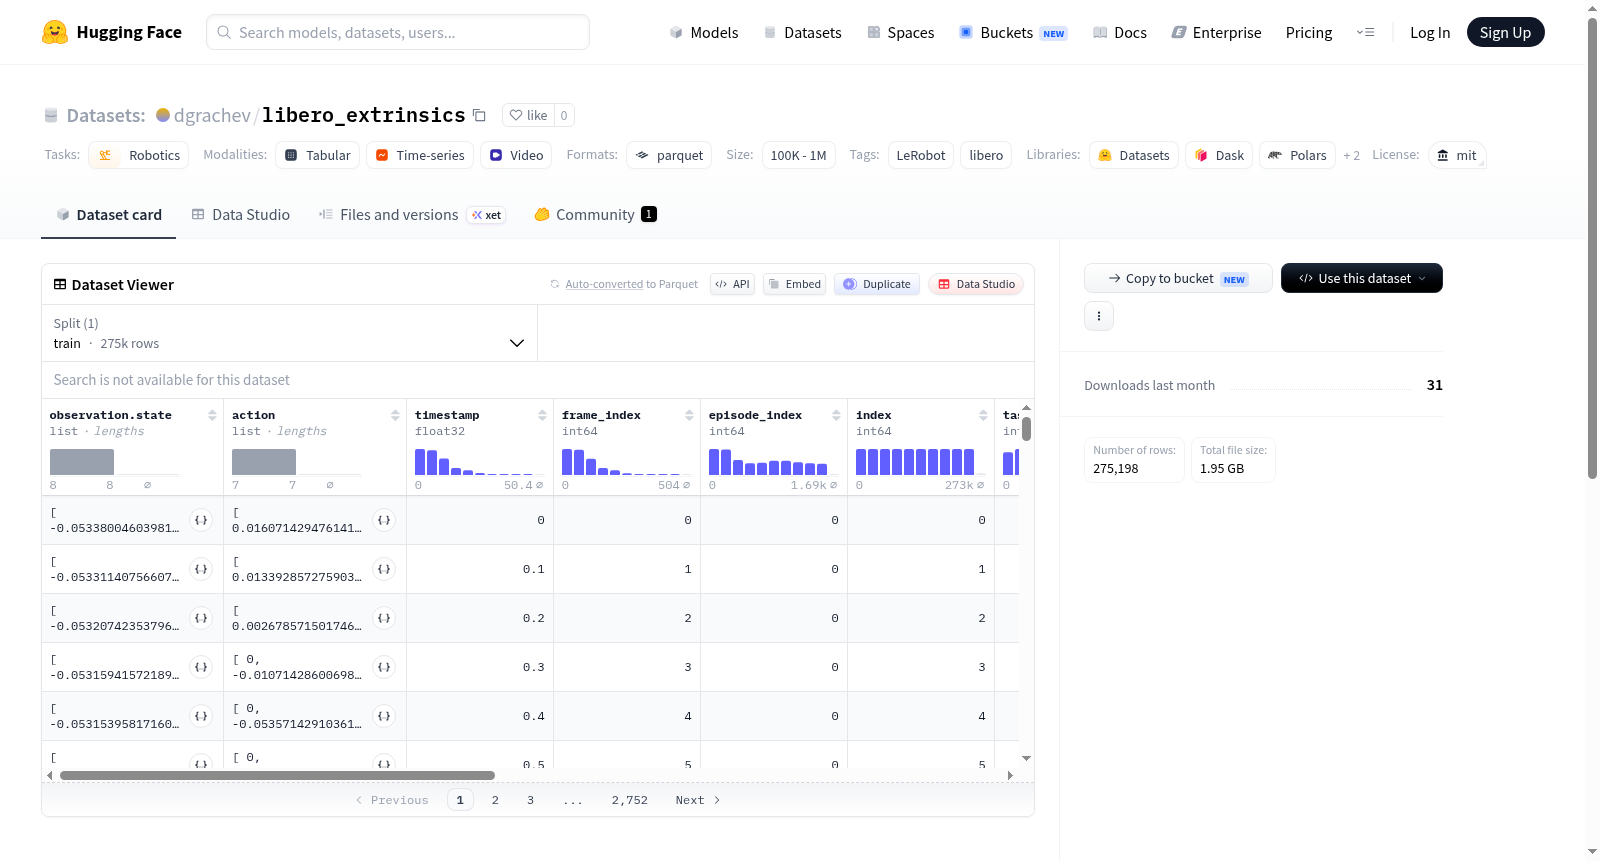Select the LeRobot tag
This screenshot has height=861, width=1600.
click(921, 155)
